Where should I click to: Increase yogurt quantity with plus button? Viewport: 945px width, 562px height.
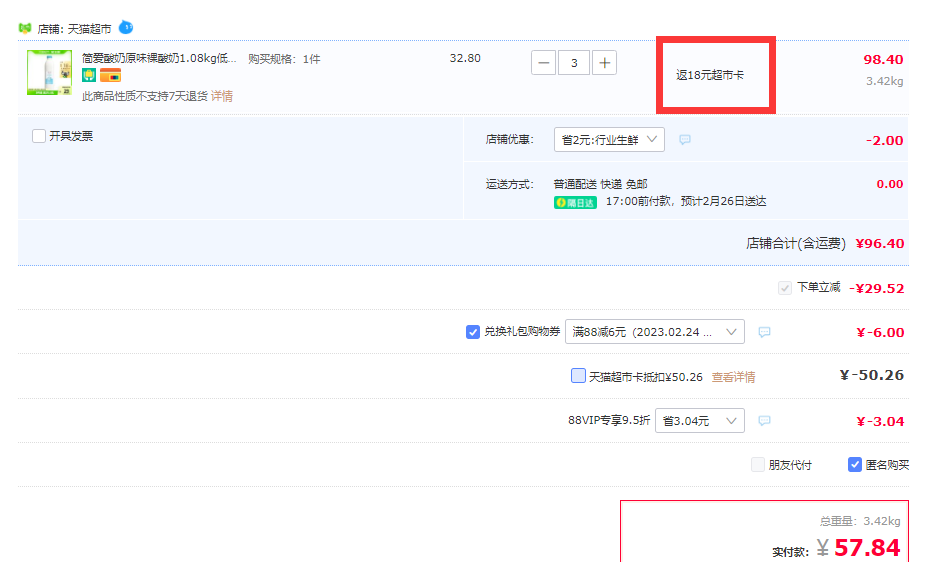(604, 63)
